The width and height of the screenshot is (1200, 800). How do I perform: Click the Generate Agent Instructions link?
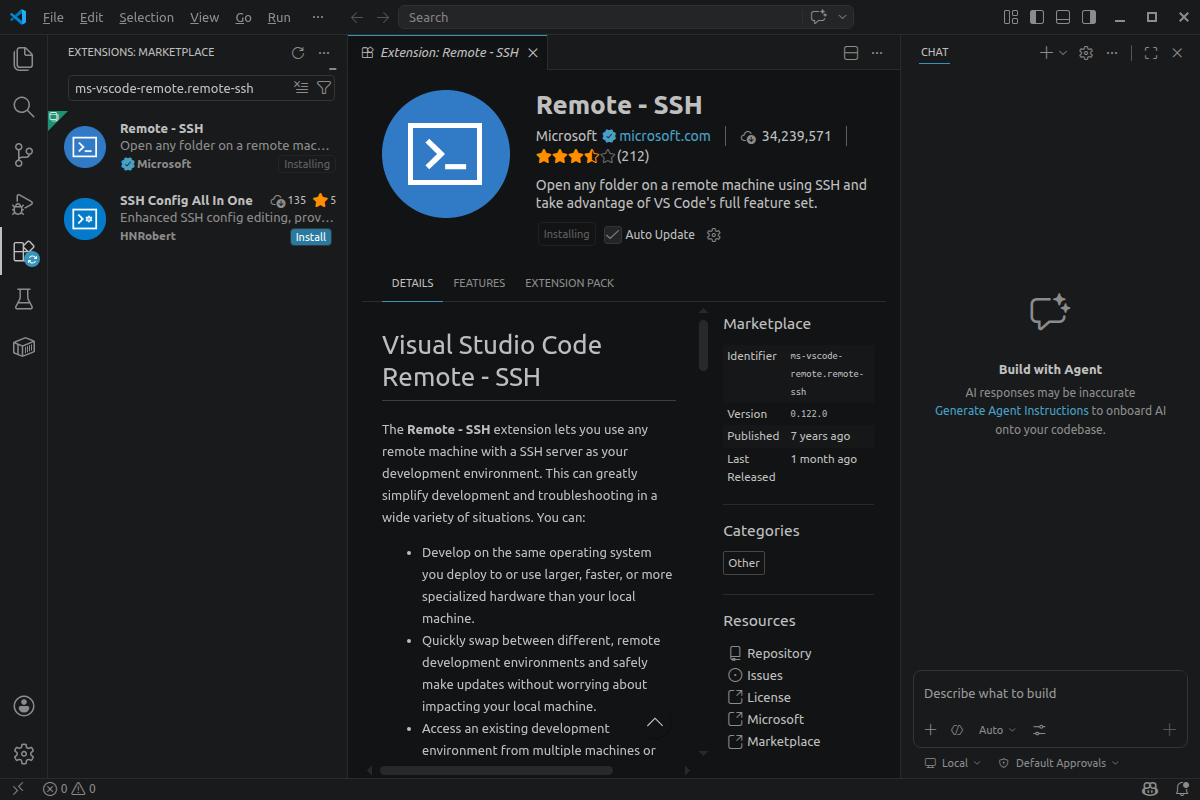tap(1012, 411)
